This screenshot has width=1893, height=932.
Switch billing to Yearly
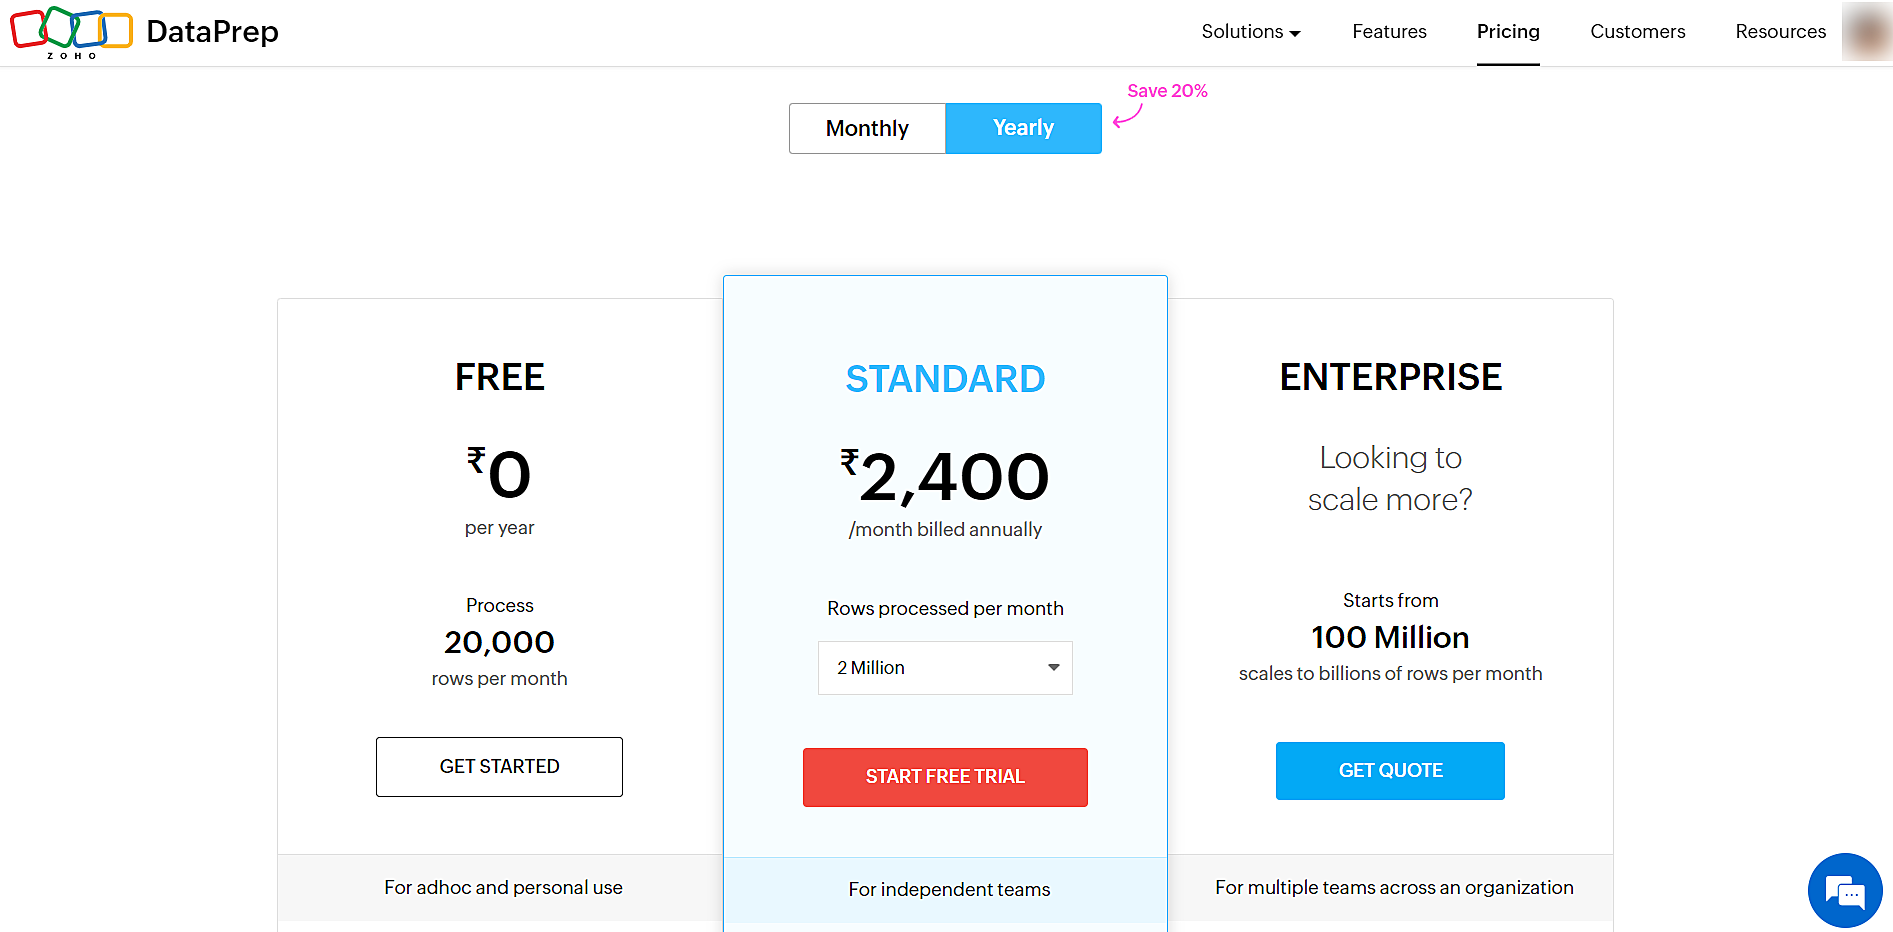coord(1023,128)
